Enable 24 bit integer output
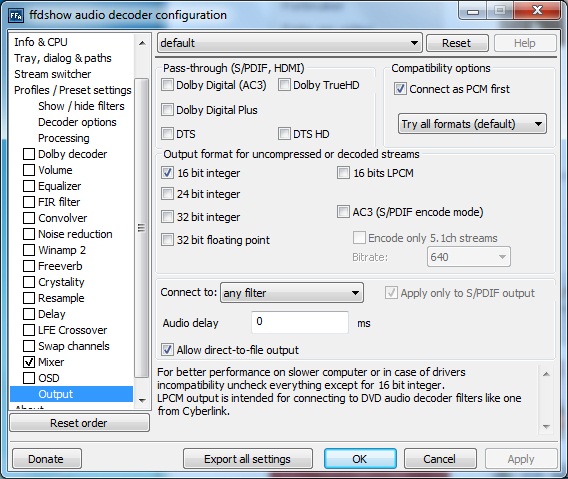568x479 pixels. 167,194
